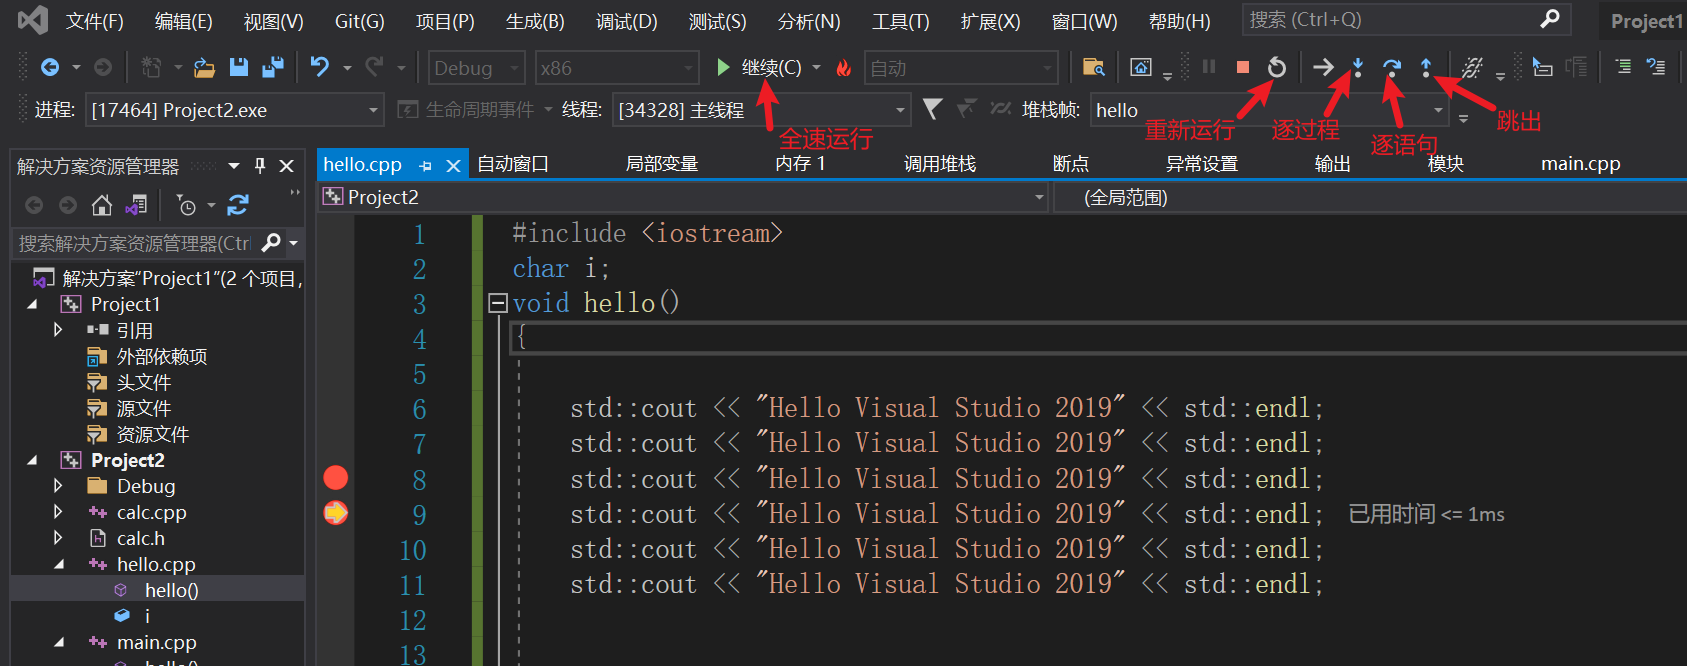Open the 调试(D) menu

pos(626,21)
